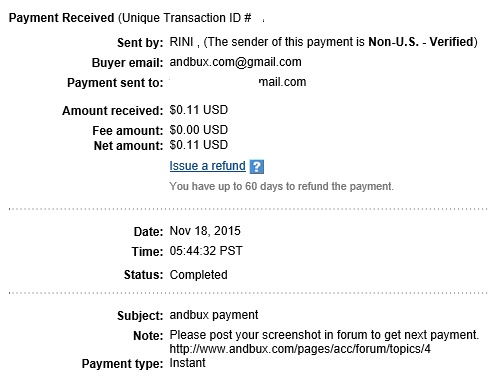Image resolution: width=489 pixels, height=381 pixels.
Task: Click the Fee amount value $0.00 USD
Action: (199, 130)
